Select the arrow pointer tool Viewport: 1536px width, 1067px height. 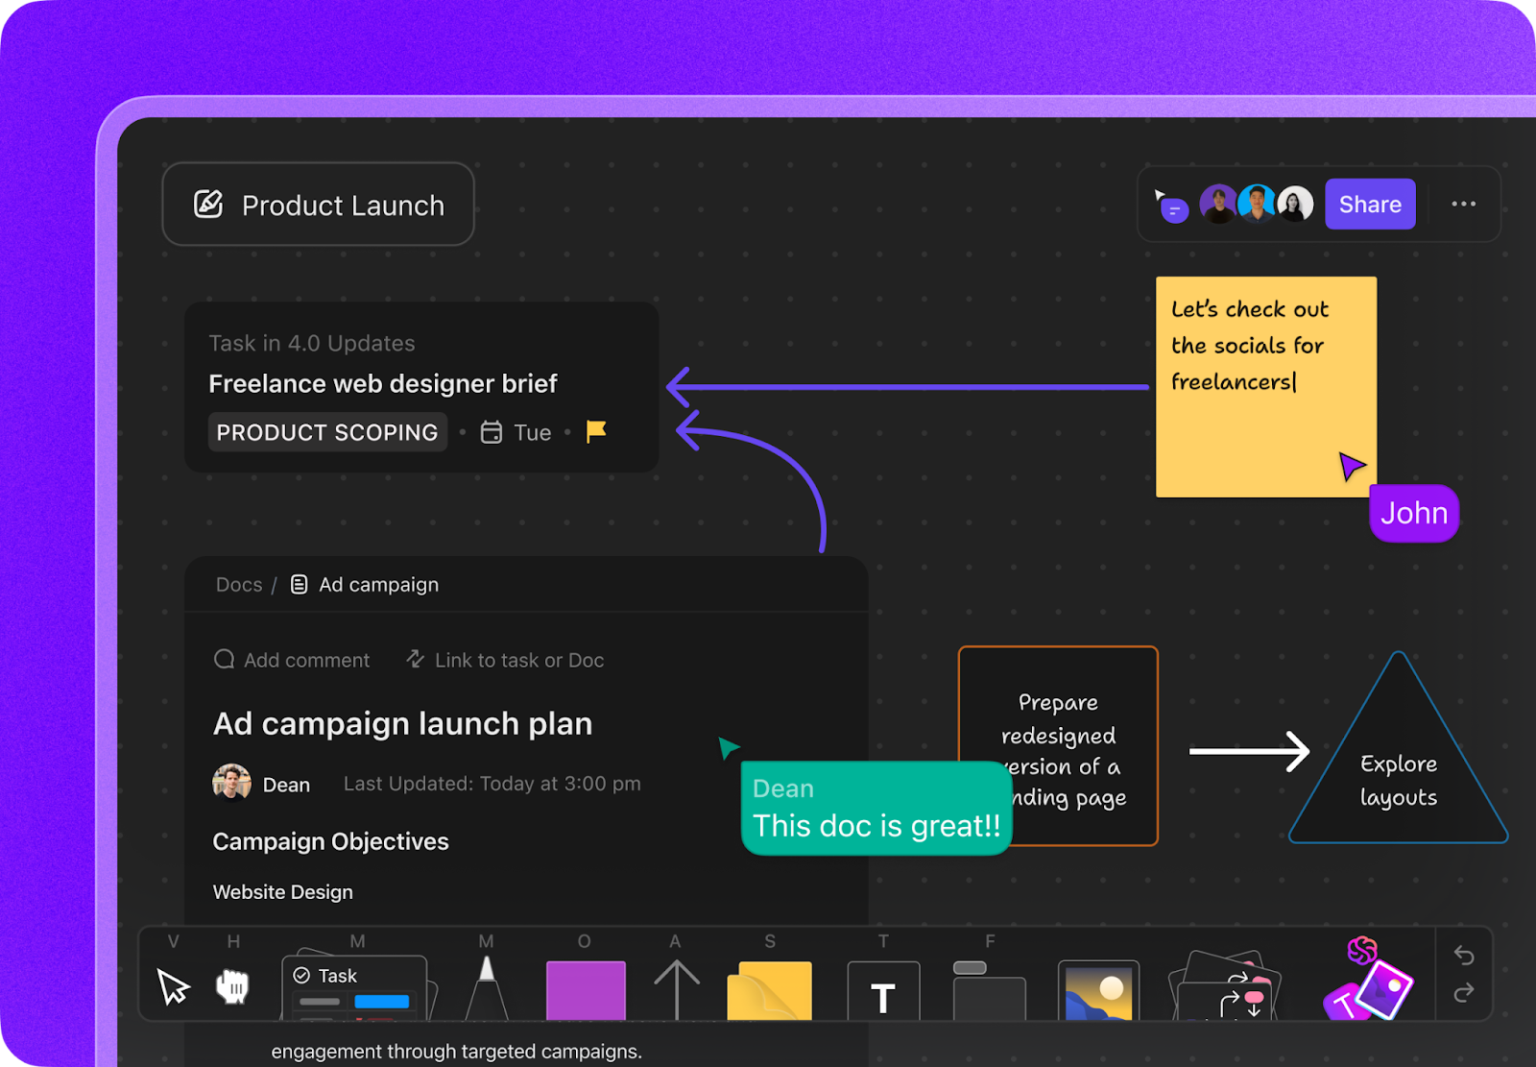[x=174, y=986]
